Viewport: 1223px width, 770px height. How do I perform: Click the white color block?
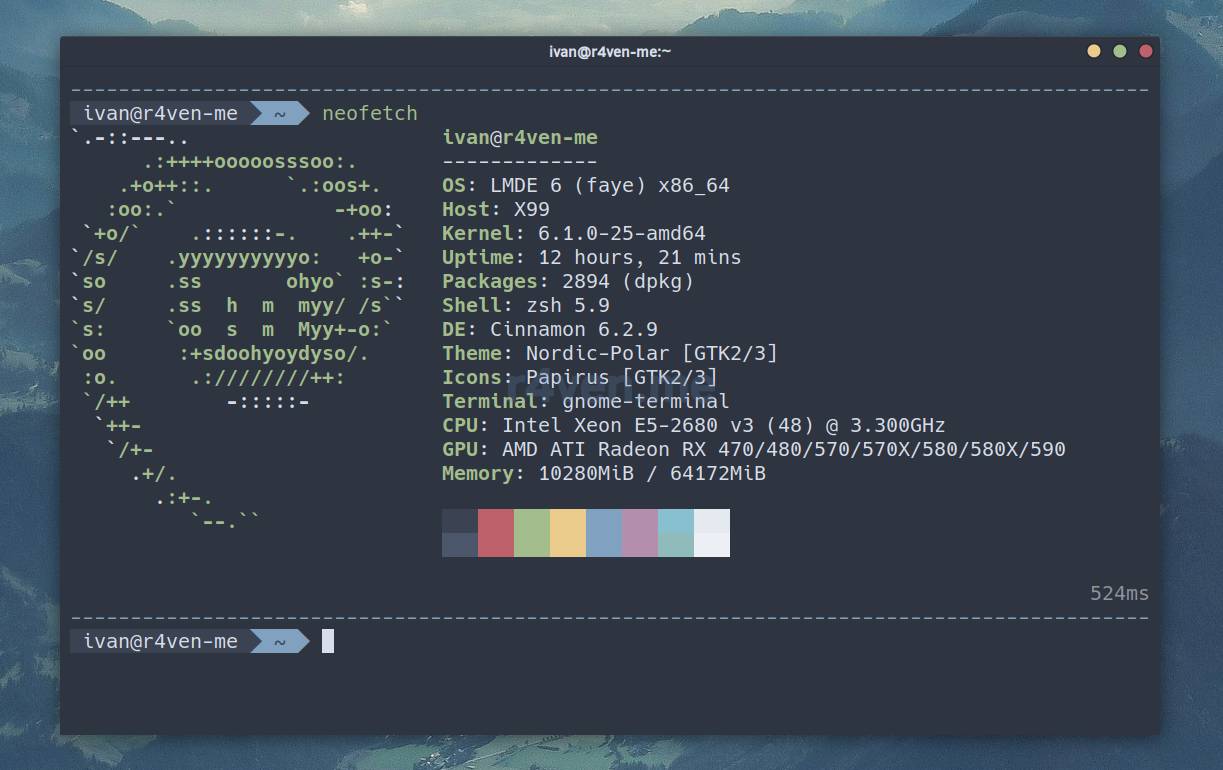pos(712,532)
